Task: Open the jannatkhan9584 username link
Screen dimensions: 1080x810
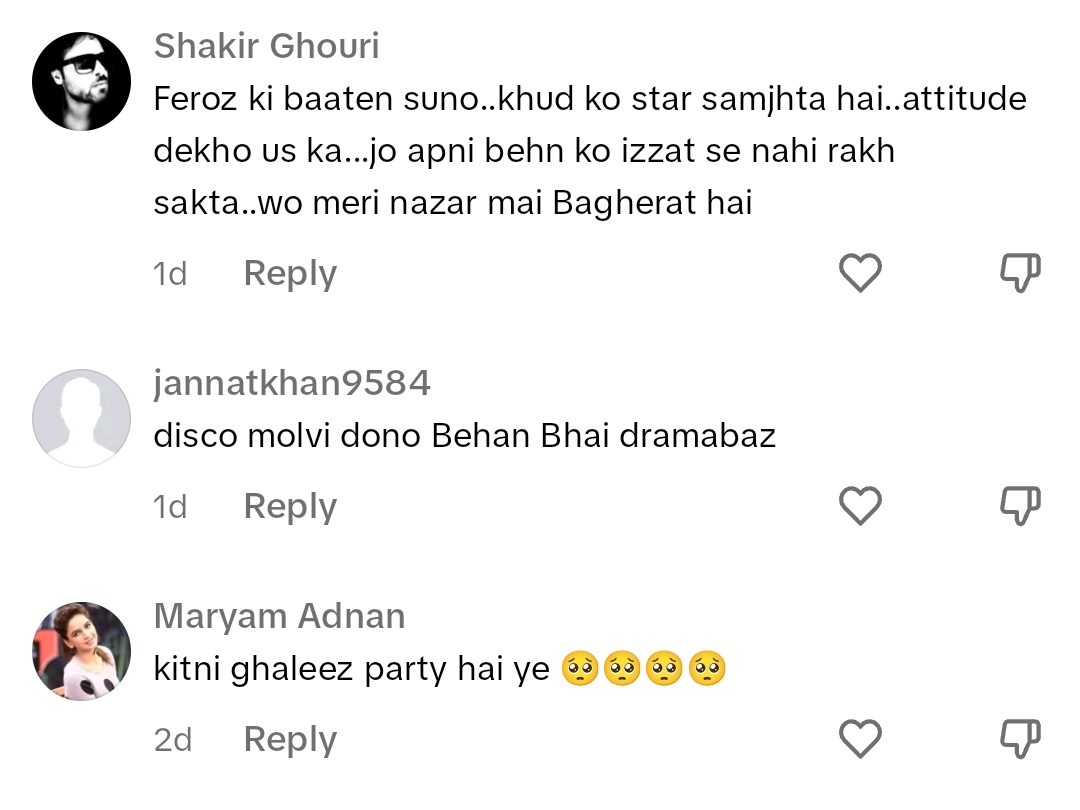Action: (x=292, y=383)
